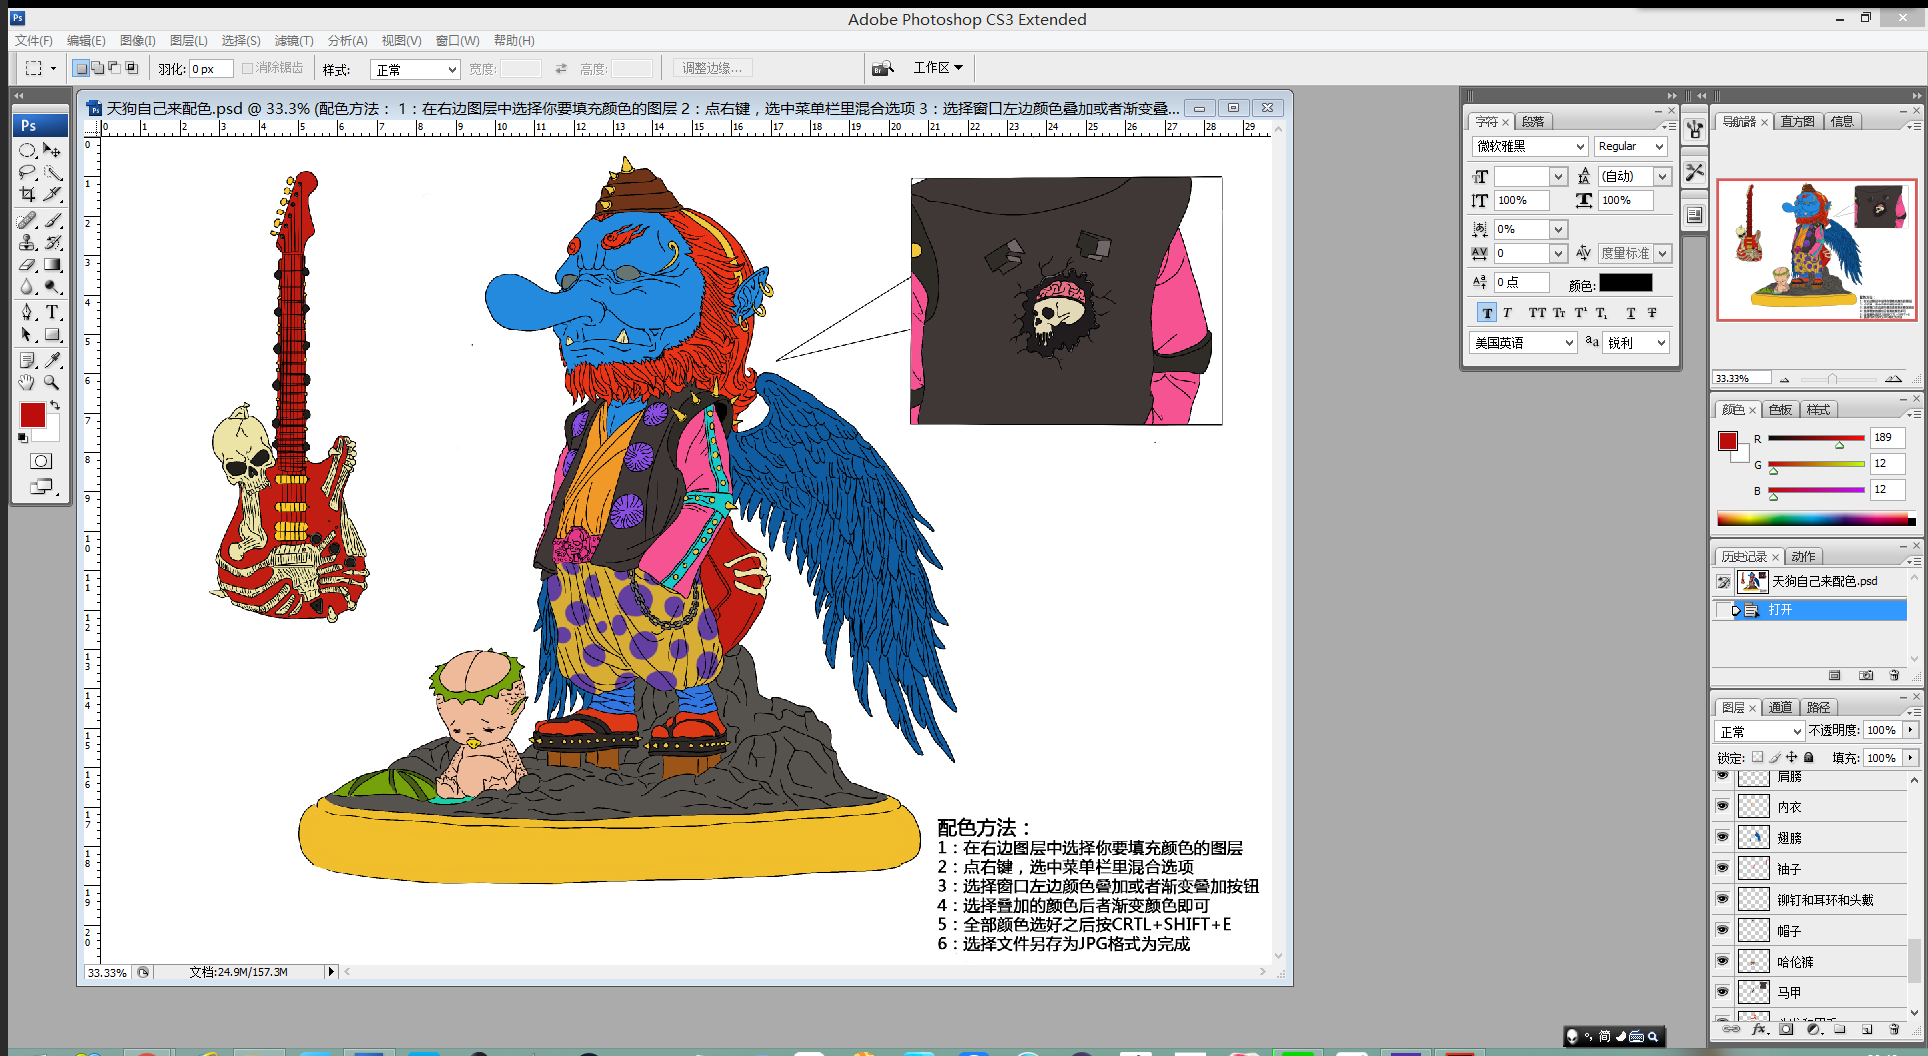Choose the Zoom magnifier tool
Viewport: 1928px width, 1056px height.
click(52, 382)
